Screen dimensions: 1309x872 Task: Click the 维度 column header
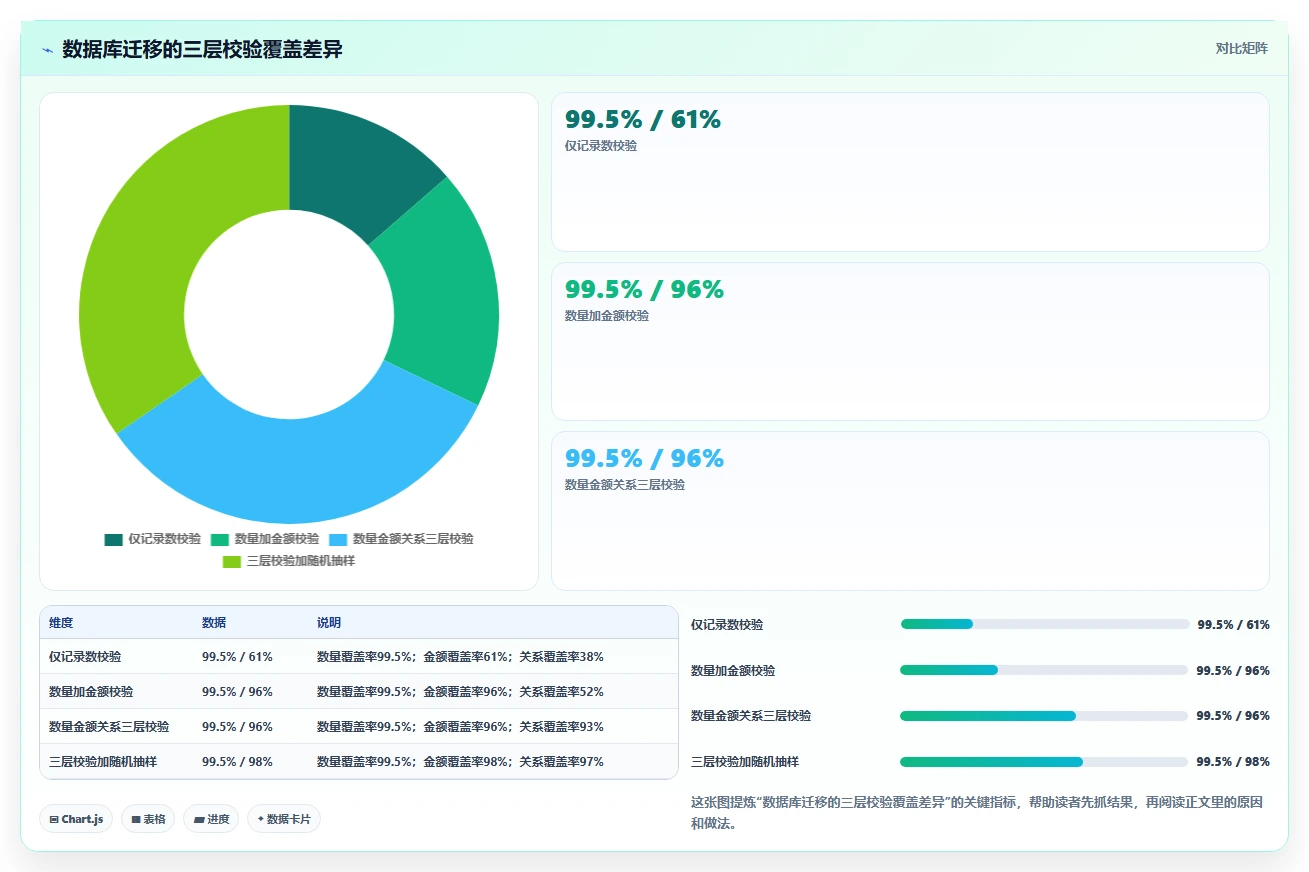(x=61, y=623)
